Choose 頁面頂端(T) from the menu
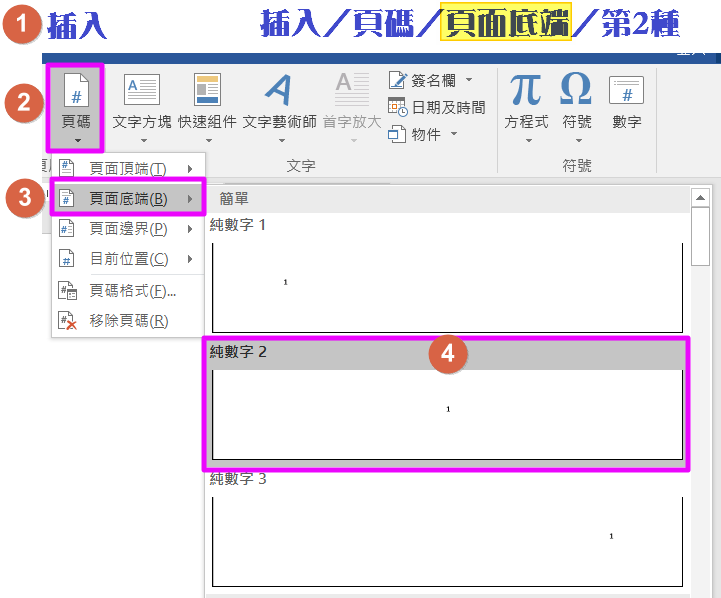721x598 pixels. click(128, 169)
